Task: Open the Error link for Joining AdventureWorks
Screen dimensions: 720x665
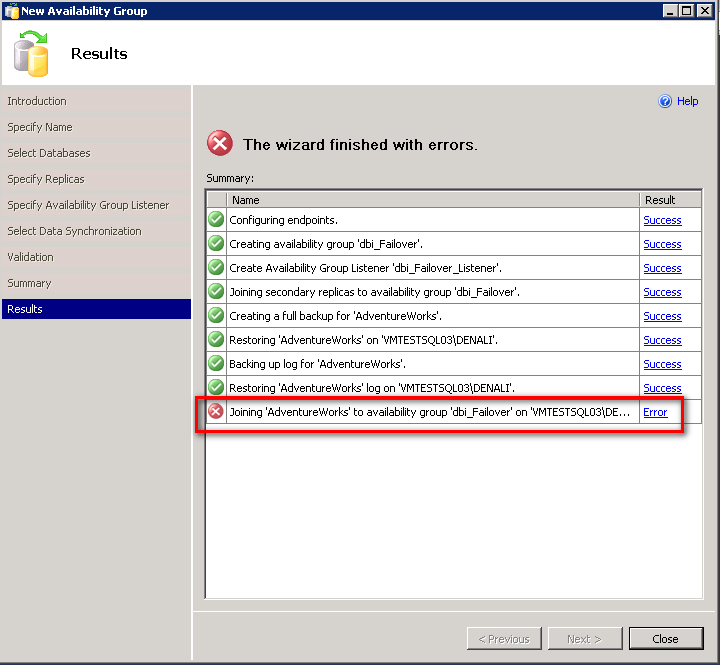Action: pyautogui.click(x=655, y=412)
